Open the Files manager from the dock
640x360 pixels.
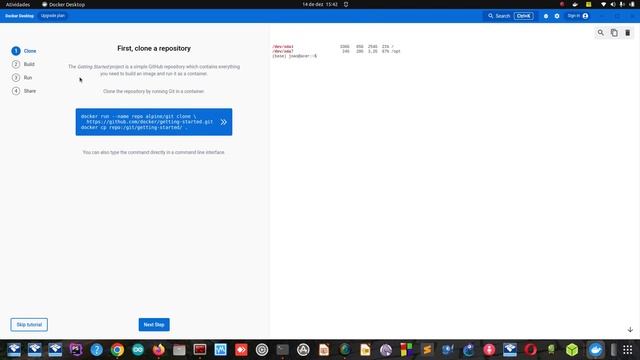pos(179,350)
